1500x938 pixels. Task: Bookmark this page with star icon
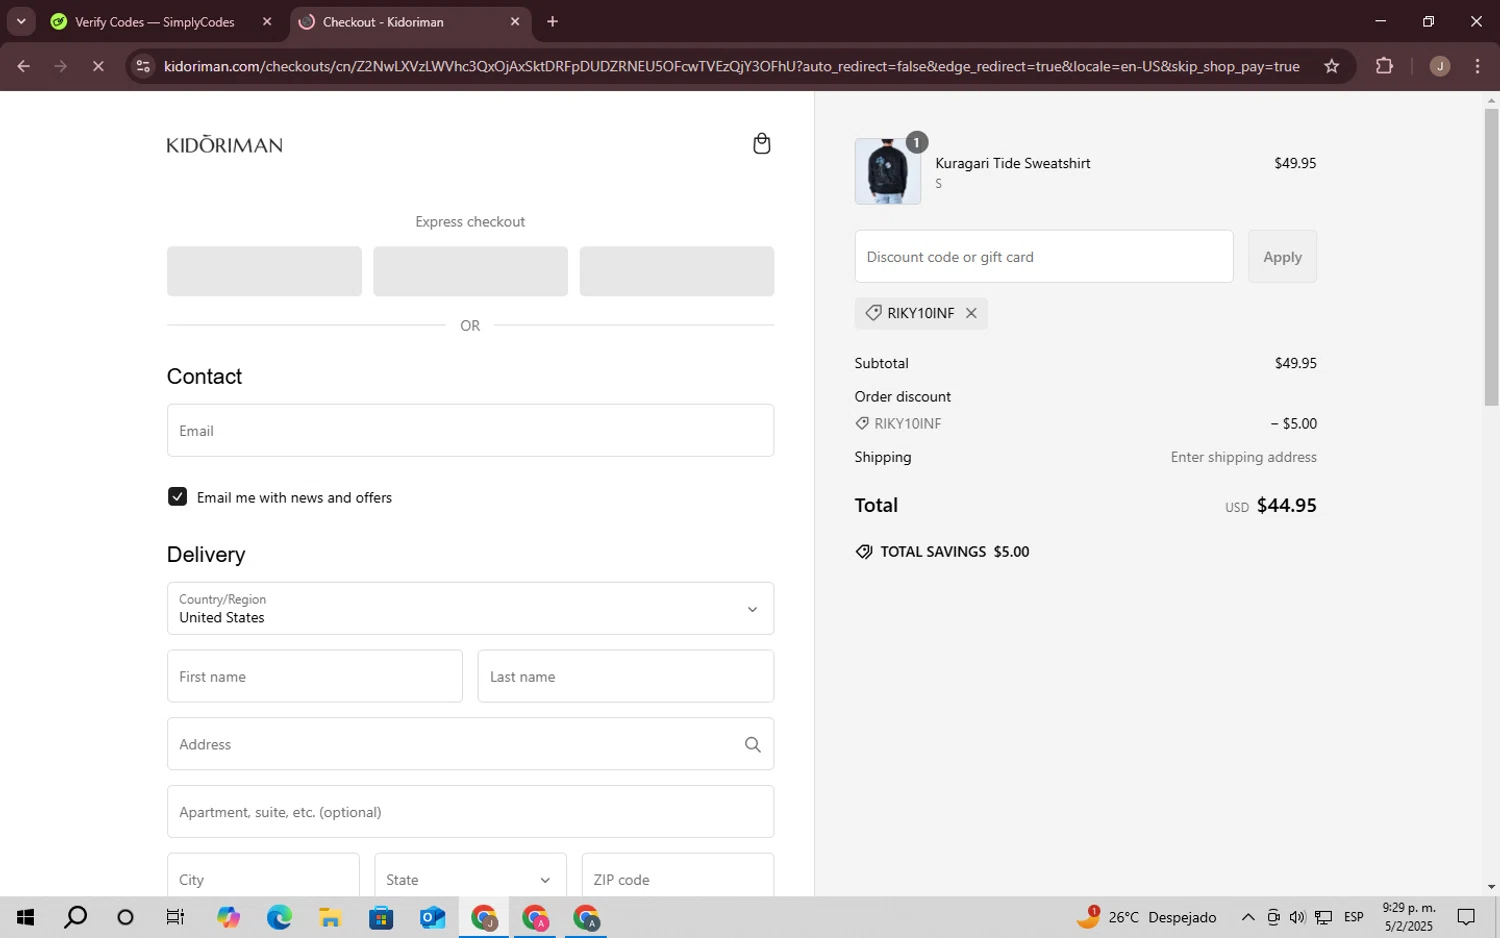point(1331,66)
